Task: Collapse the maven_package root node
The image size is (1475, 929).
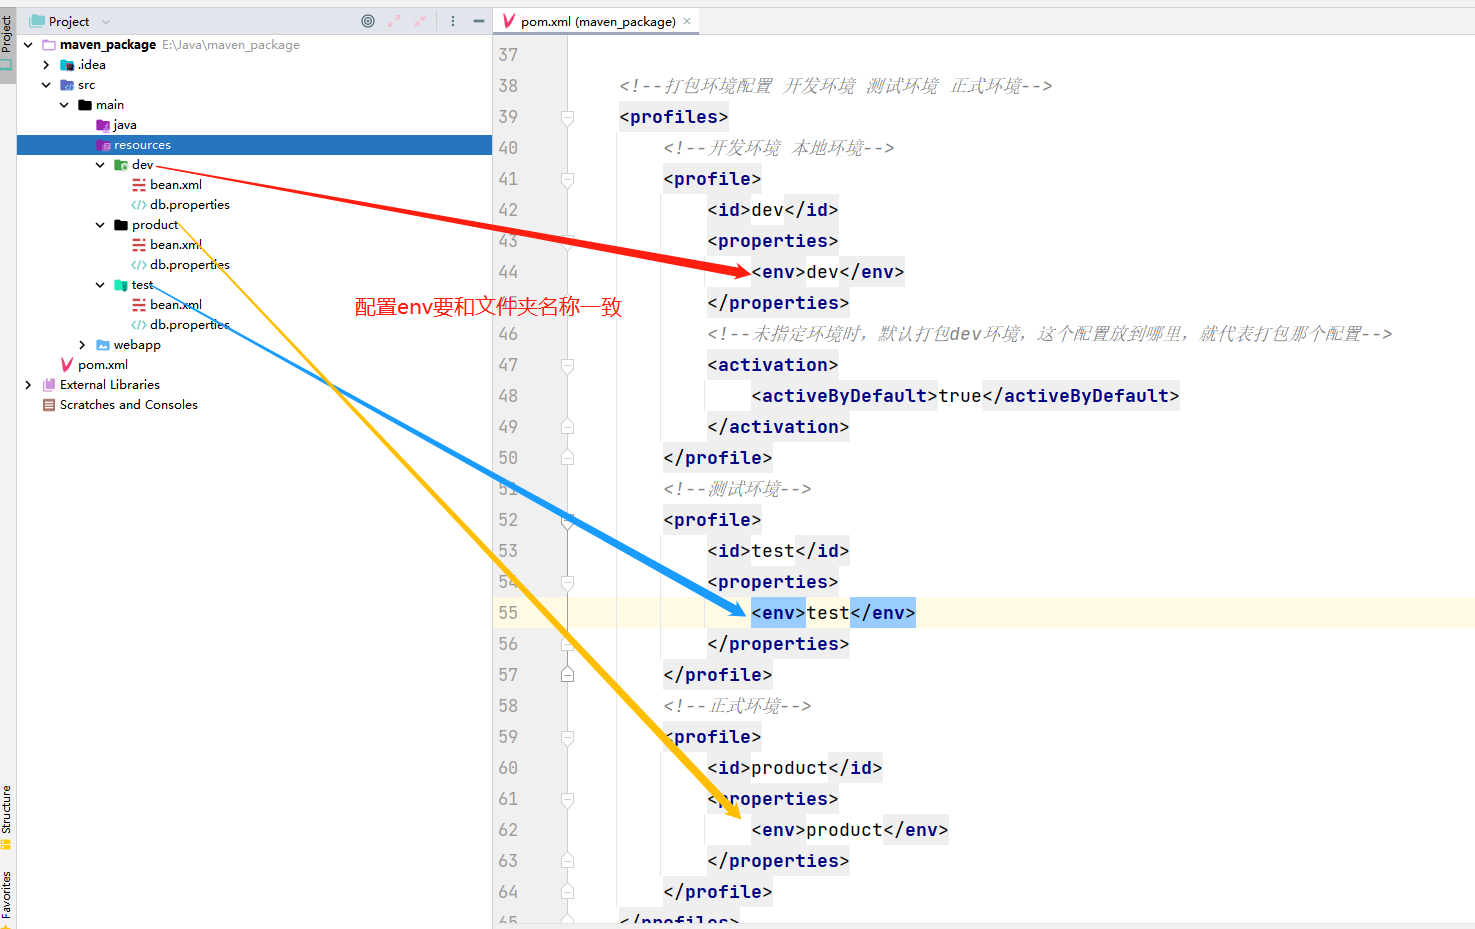Action: [x=28, y=45]
